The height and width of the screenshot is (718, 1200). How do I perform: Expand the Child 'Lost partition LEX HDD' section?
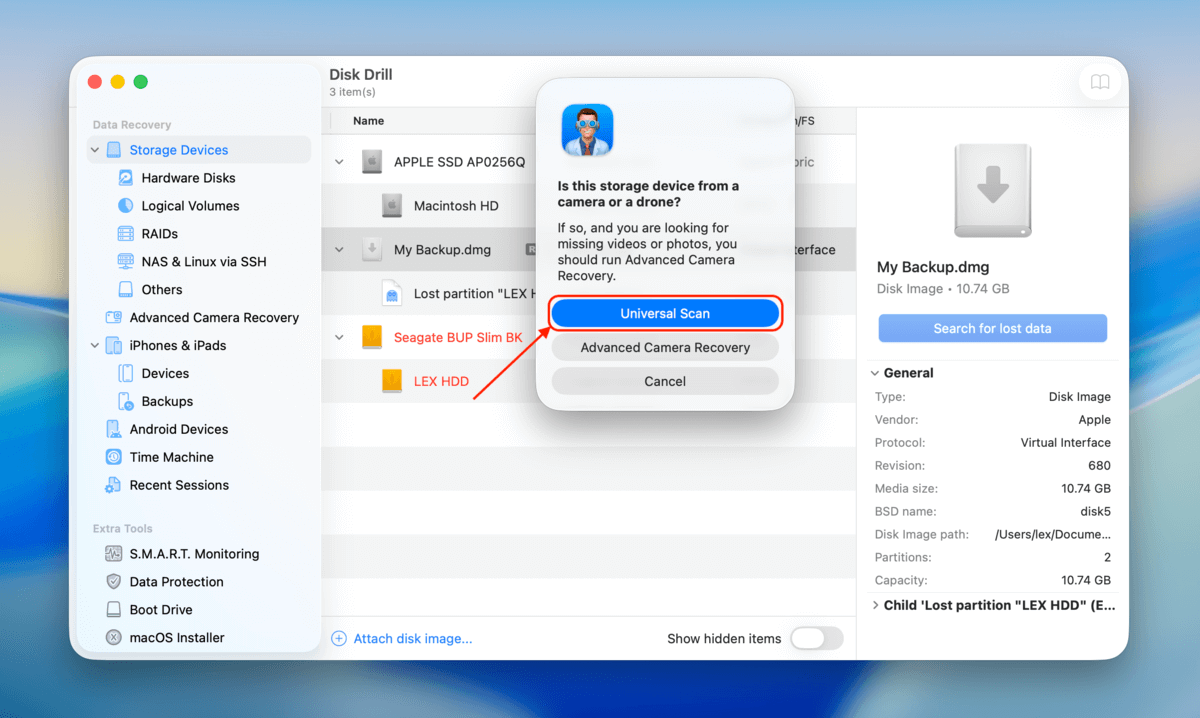click(876, 605)
